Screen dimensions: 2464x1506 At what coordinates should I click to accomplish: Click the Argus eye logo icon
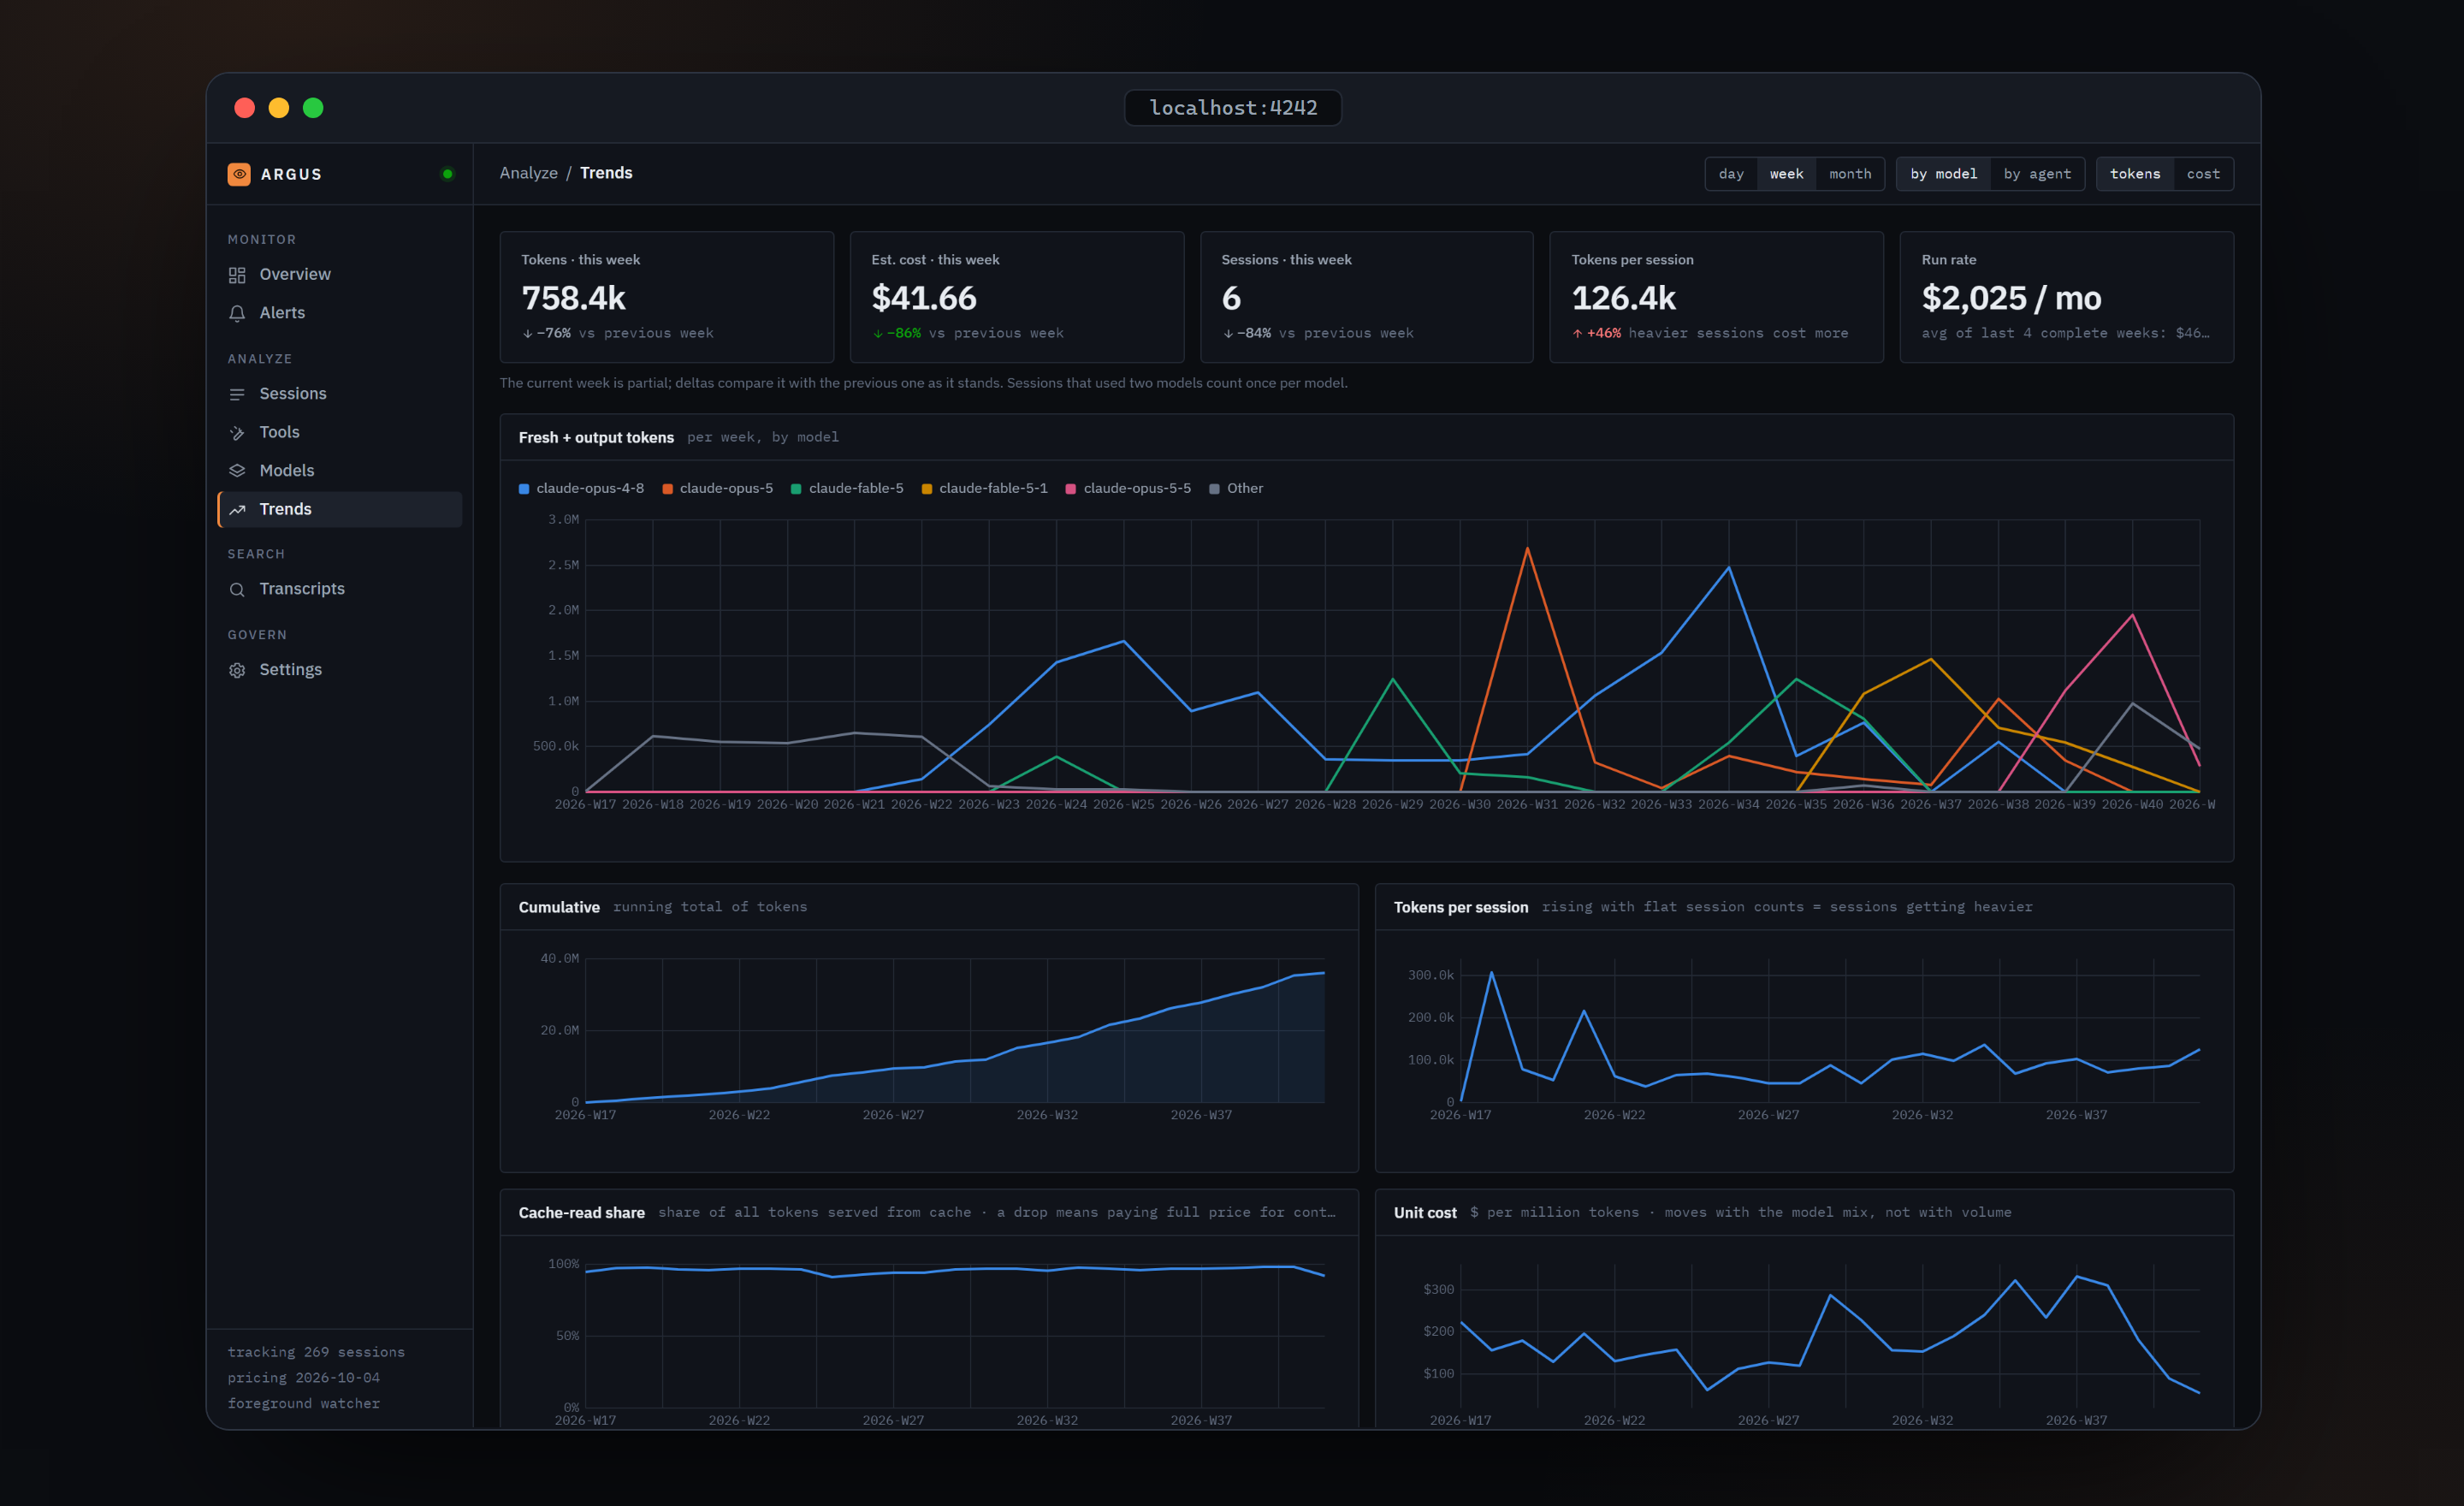click(239, 174)
